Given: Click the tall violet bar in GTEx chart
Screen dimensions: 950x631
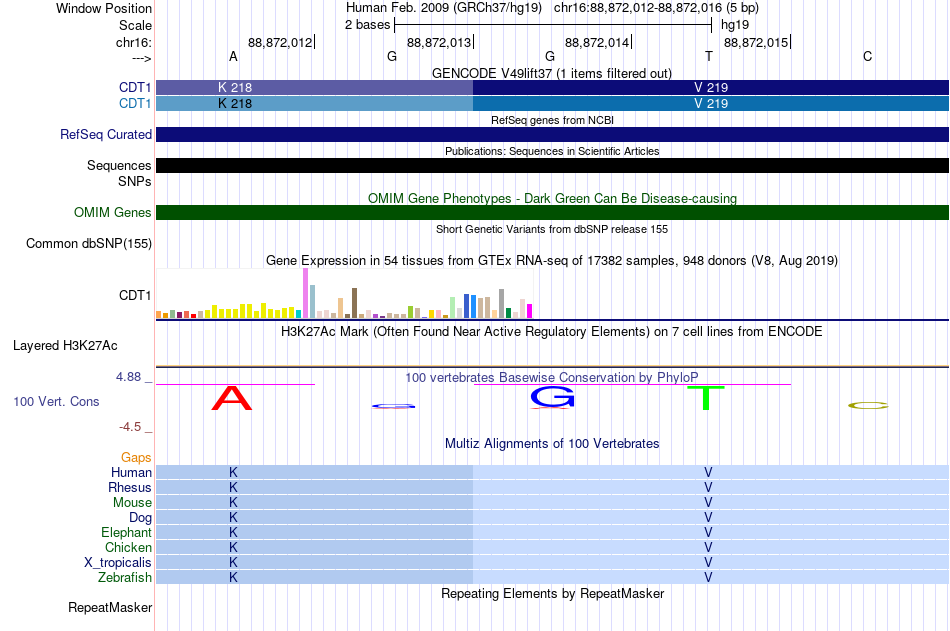Looking at the screenshot, I should [305, 293].
